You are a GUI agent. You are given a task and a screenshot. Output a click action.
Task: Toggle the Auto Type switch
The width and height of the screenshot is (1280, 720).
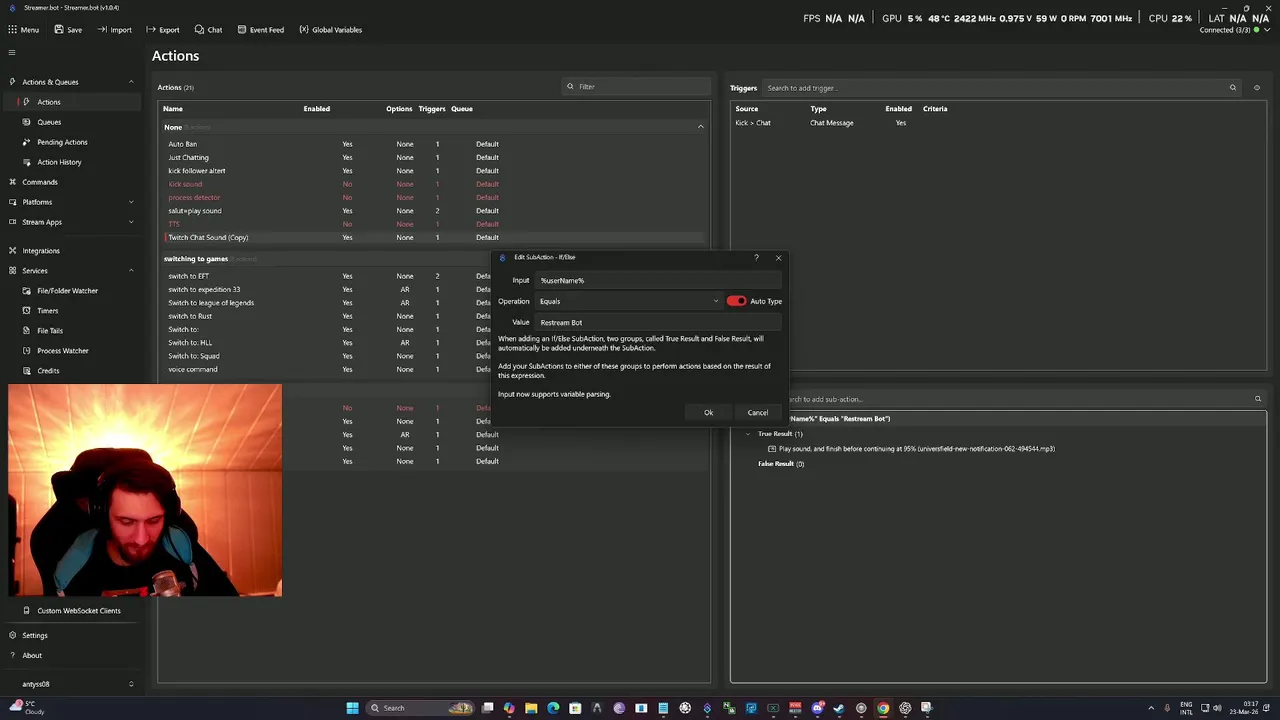click(737, 301)
